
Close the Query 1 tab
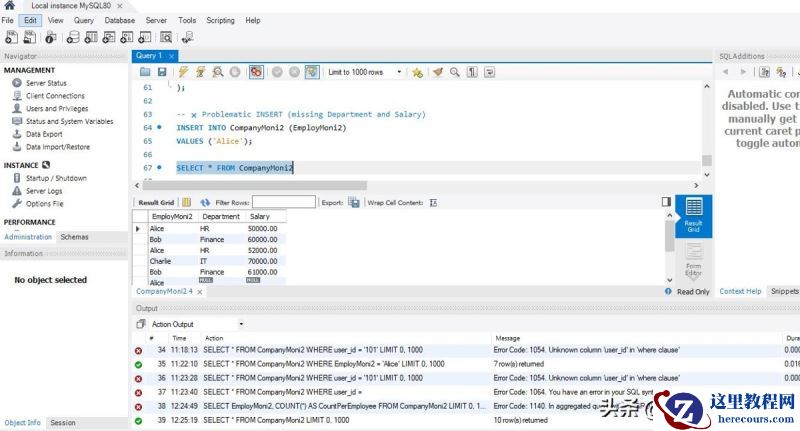tap(172, 56)
